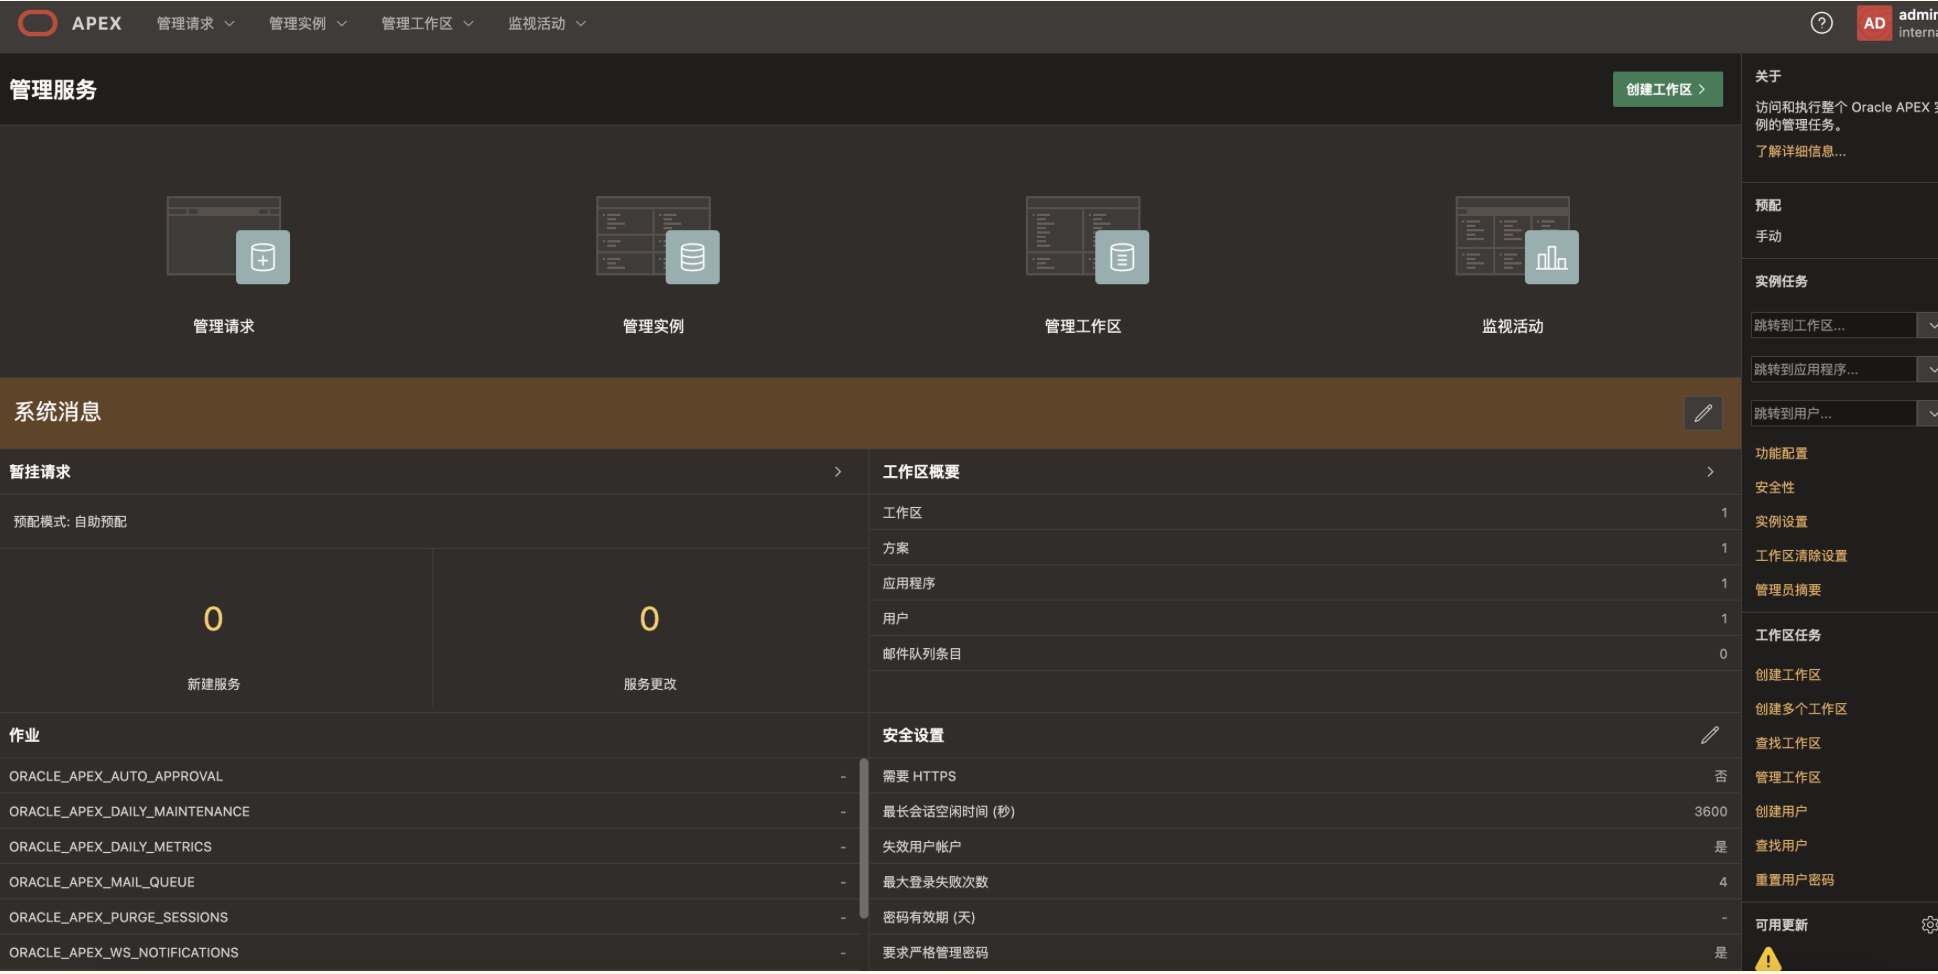Open the 工作区清除设置 link

pyautogui.click(x=1801, y=555)
